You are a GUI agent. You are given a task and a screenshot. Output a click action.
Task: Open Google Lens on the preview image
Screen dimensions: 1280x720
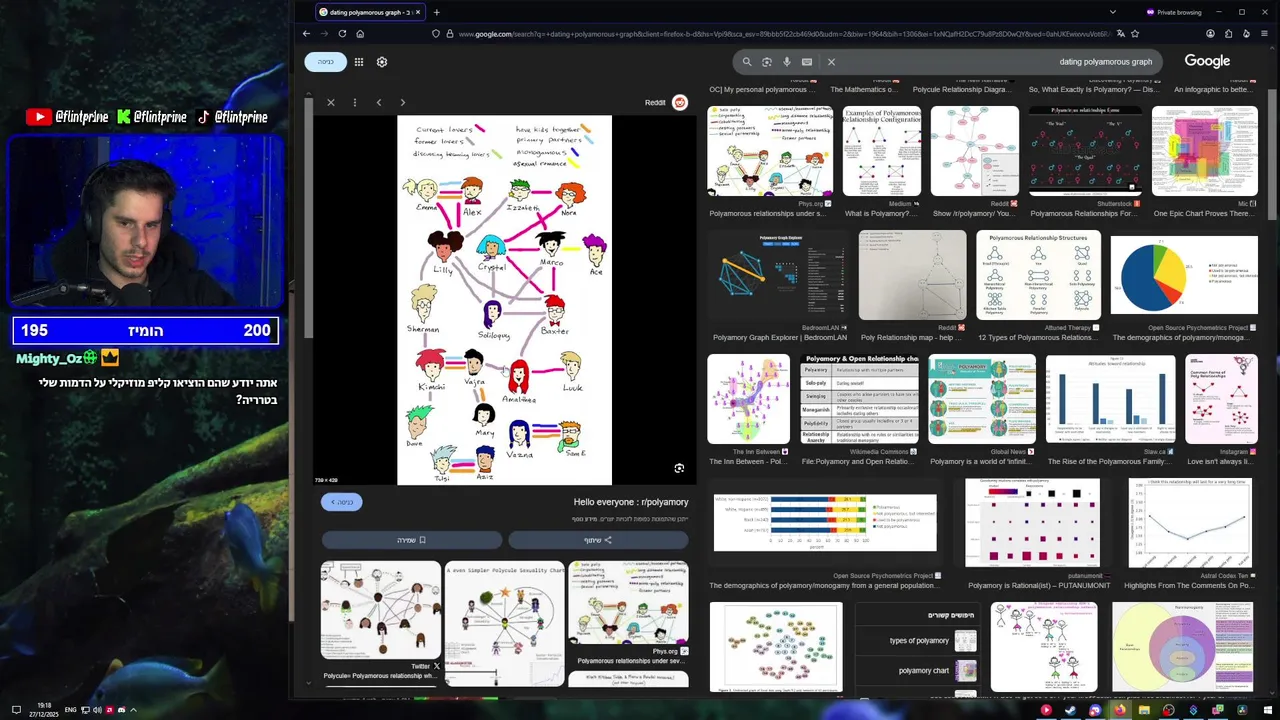pos(679,468)
